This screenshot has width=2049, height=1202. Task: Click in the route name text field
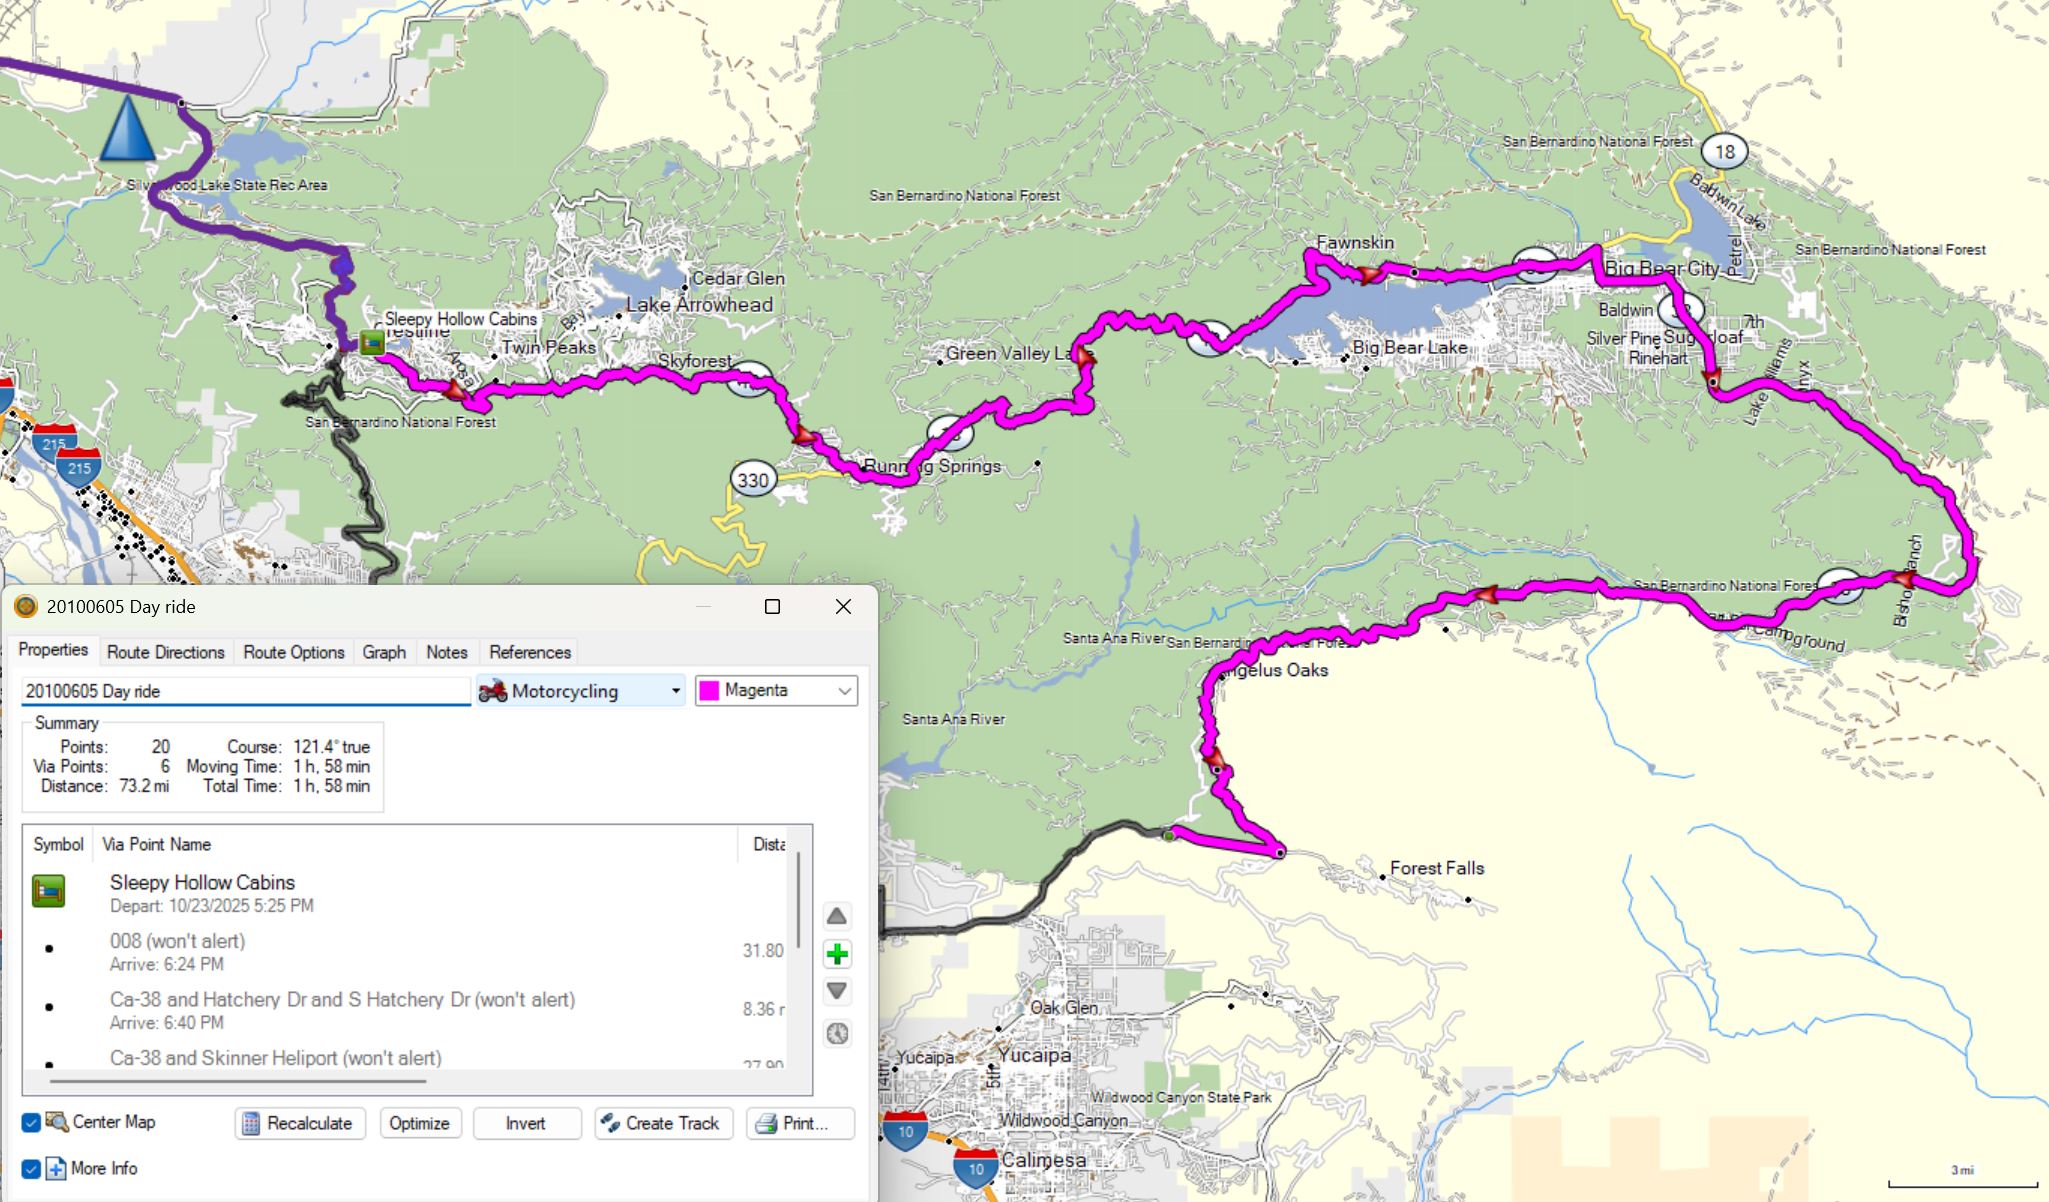click(x=245, y=691)
